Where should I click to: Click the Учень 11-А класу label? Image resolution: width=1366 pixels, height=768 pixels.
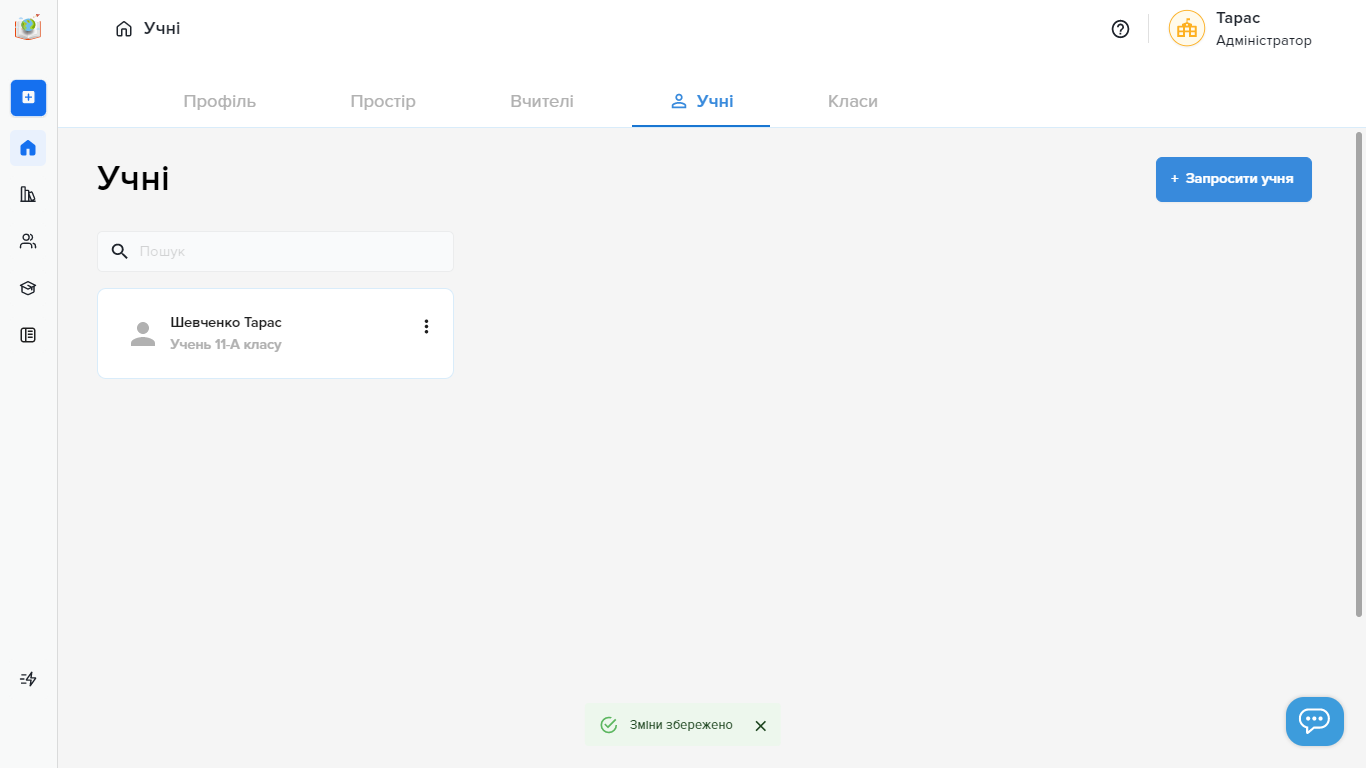(226, 344)
